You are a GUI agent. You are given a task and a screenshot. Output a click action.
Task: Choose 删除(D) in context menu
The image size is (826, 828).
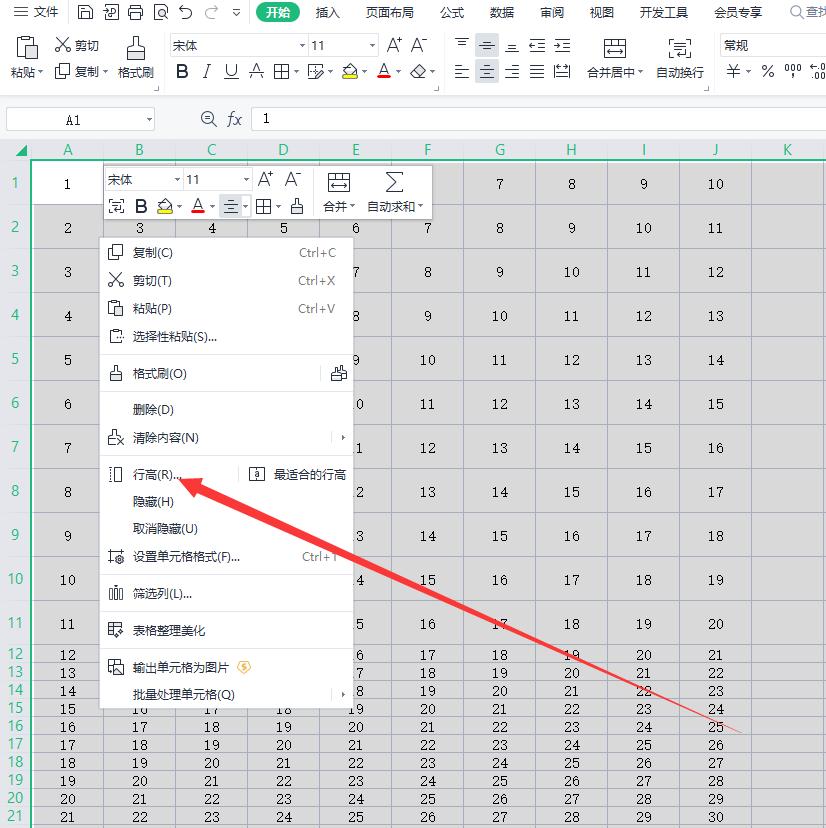pyautogui.click(x=227, y=410)
